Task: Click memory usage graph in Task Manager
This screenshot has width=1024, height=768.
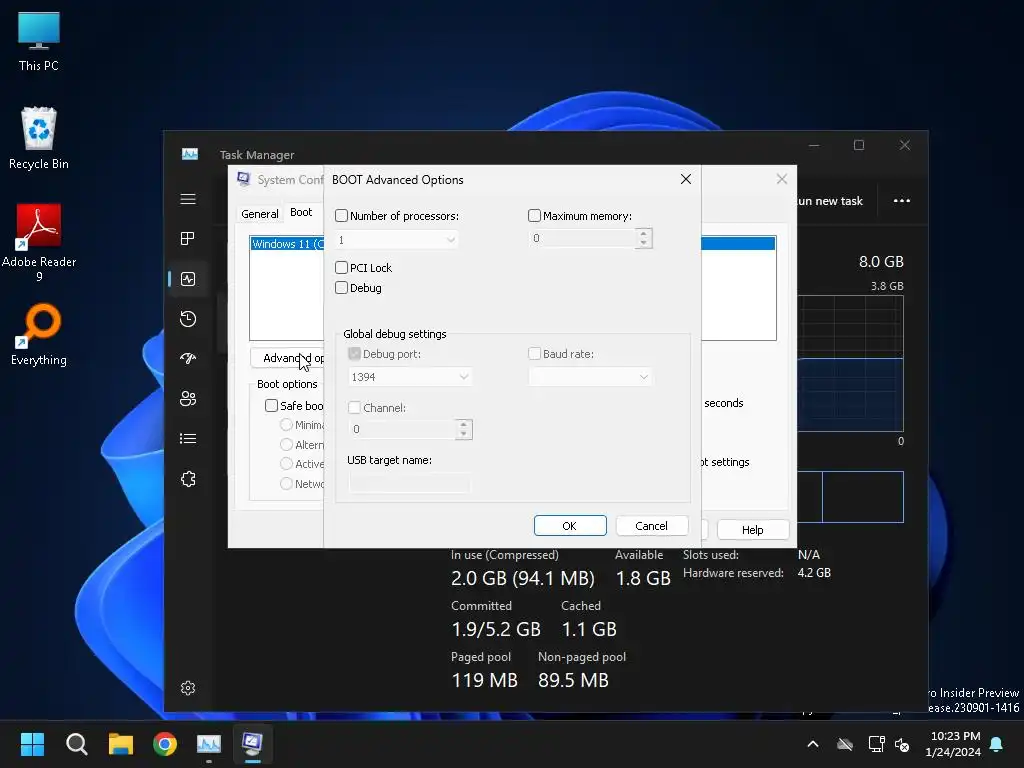Action: pos(850,364)
